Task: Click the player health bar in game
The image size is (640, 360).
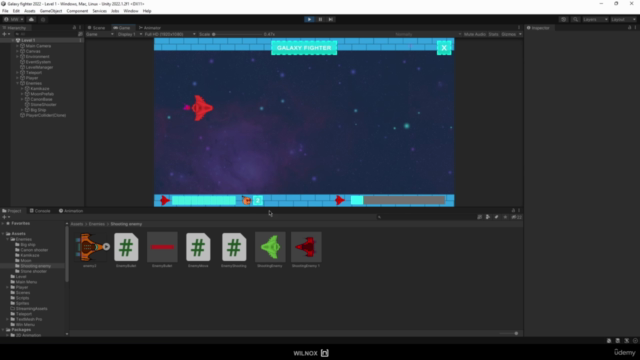Action: tap(204, 200)
